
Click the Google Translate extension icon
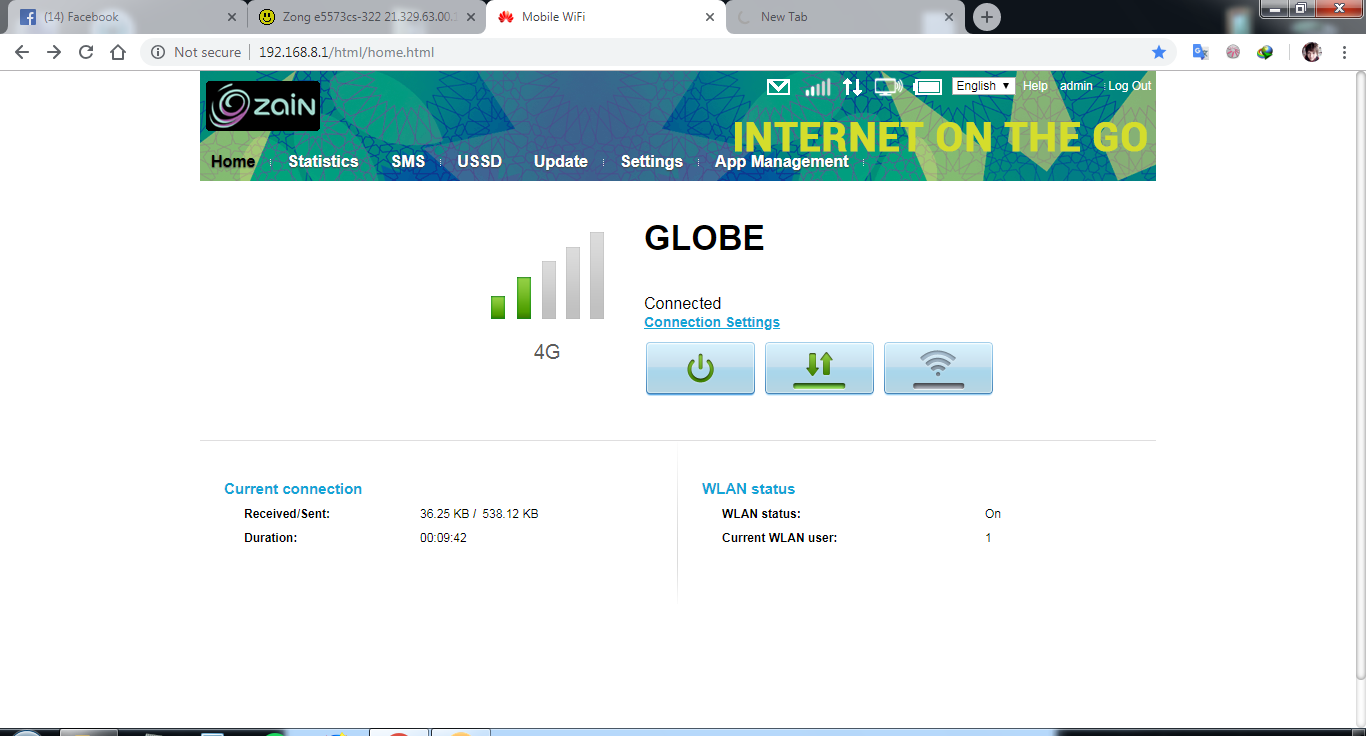pyautogui.click(x=1201, y=52)
